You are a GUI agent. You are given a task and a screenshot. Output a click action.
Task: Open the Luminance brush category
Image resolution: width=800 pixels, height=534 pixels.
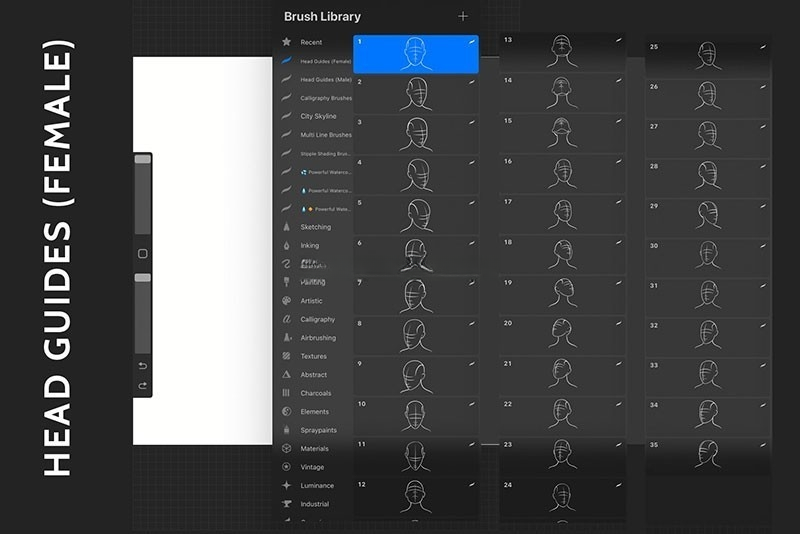tap(317, 486)
